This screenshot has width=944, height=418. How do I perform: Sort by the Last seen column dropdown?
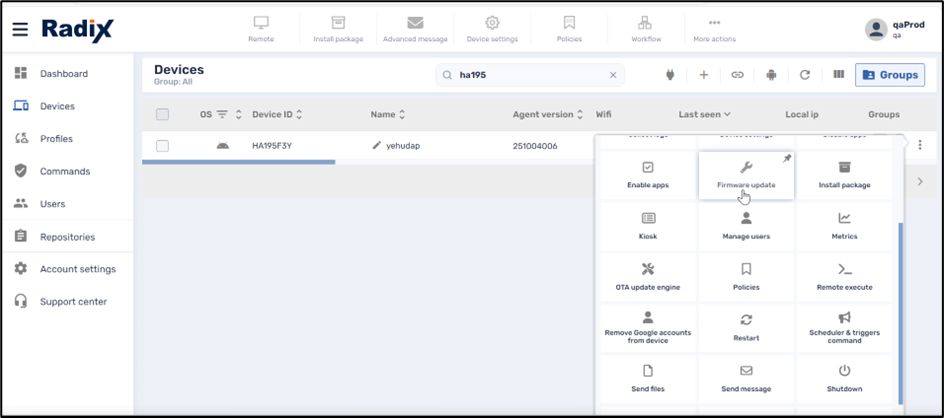click(705, 114)
